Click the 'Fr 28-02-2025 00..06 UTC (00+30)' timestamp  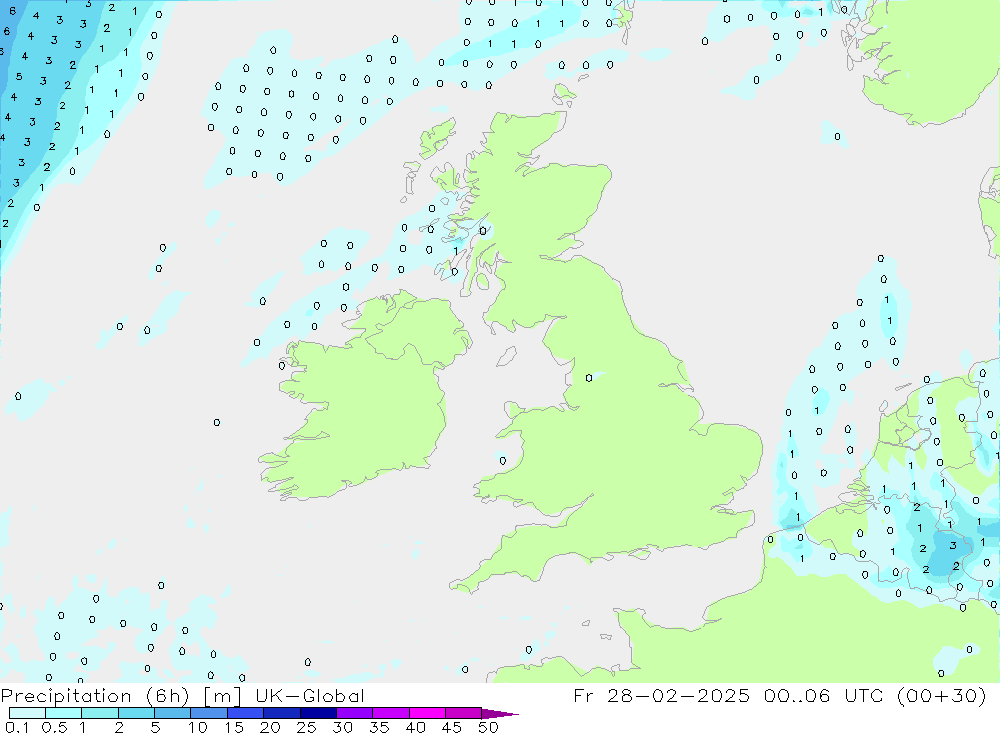tap(779, 696)
